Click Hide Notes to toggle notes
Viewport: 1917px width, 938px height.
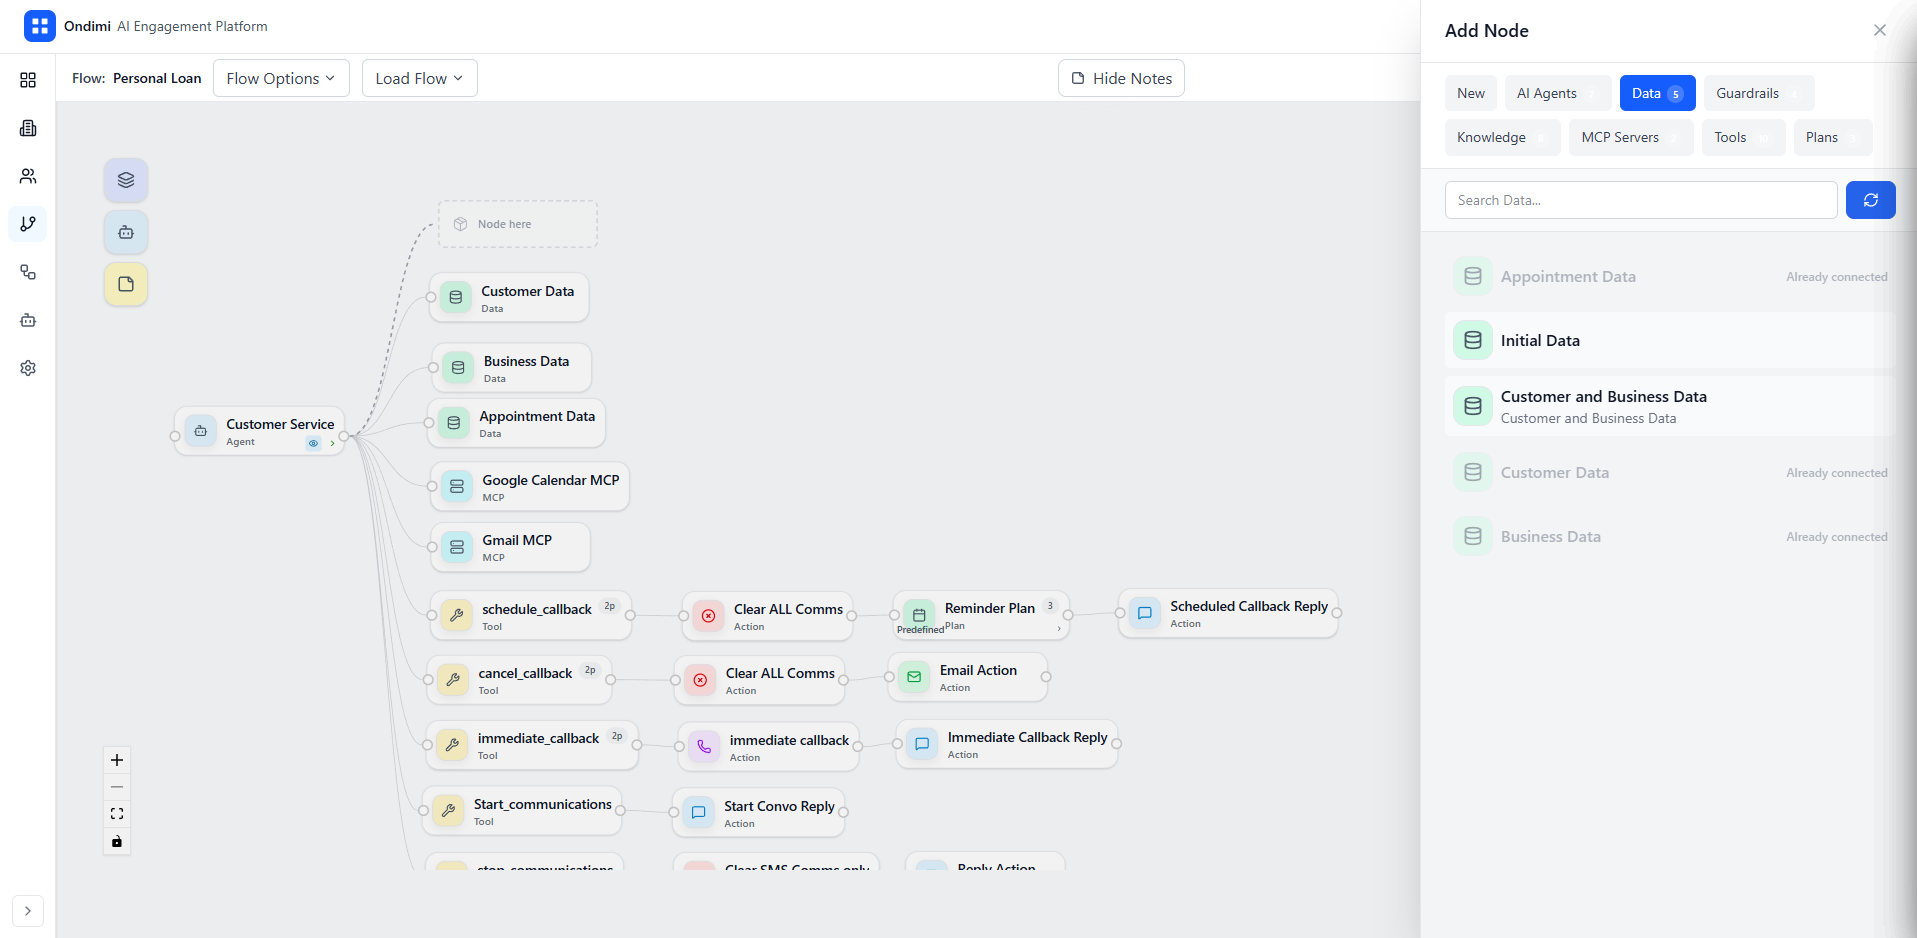(x=1121, y=78)
